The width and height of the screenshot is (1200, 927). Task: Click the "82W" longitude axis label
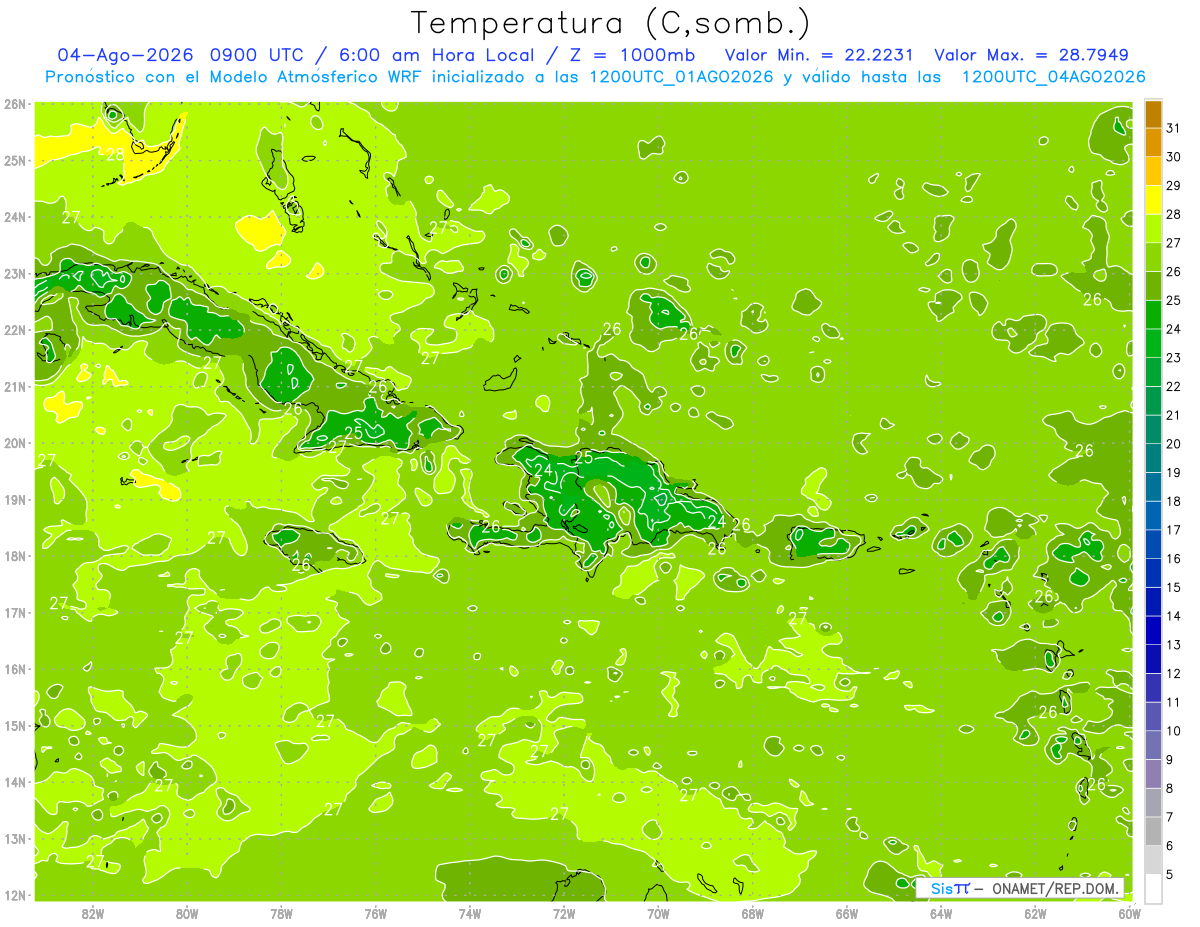tap(93, 914)
